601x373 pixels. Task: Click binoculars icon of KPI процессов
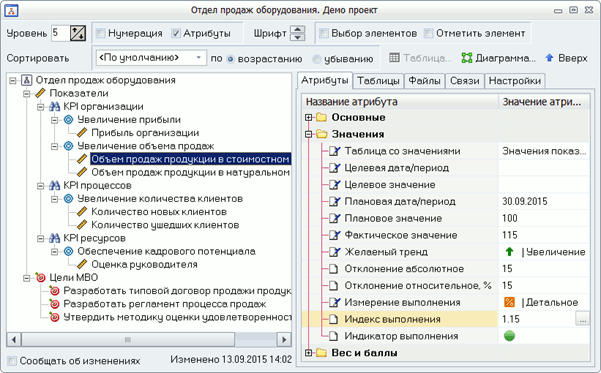pyautogui.click(x=54, y=186)
